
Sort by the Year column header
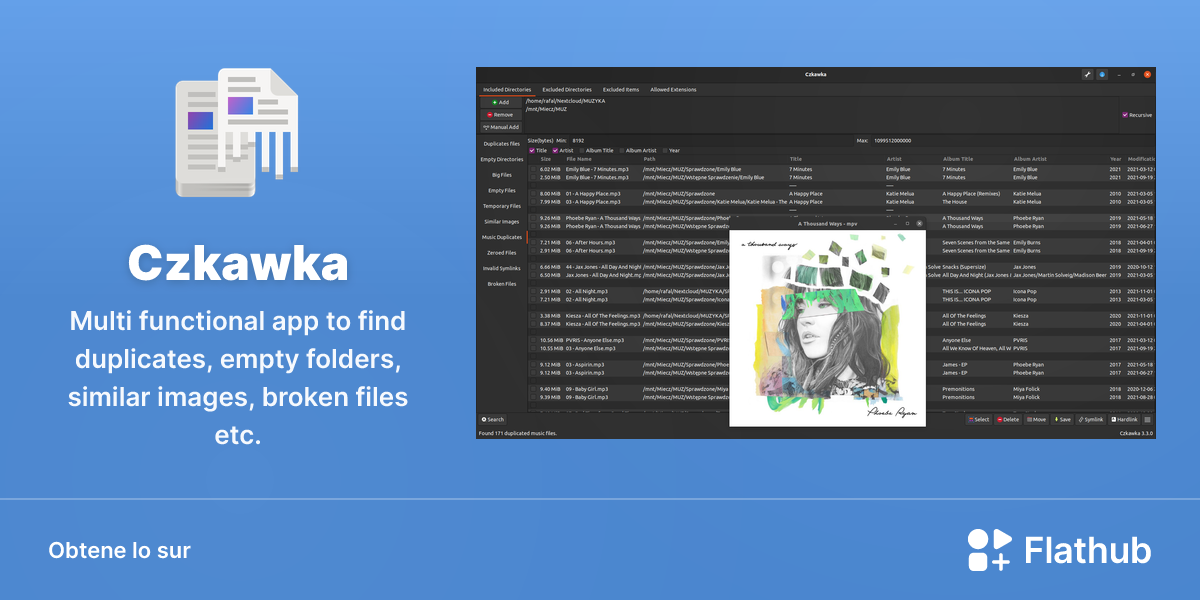click(1116, 159)
